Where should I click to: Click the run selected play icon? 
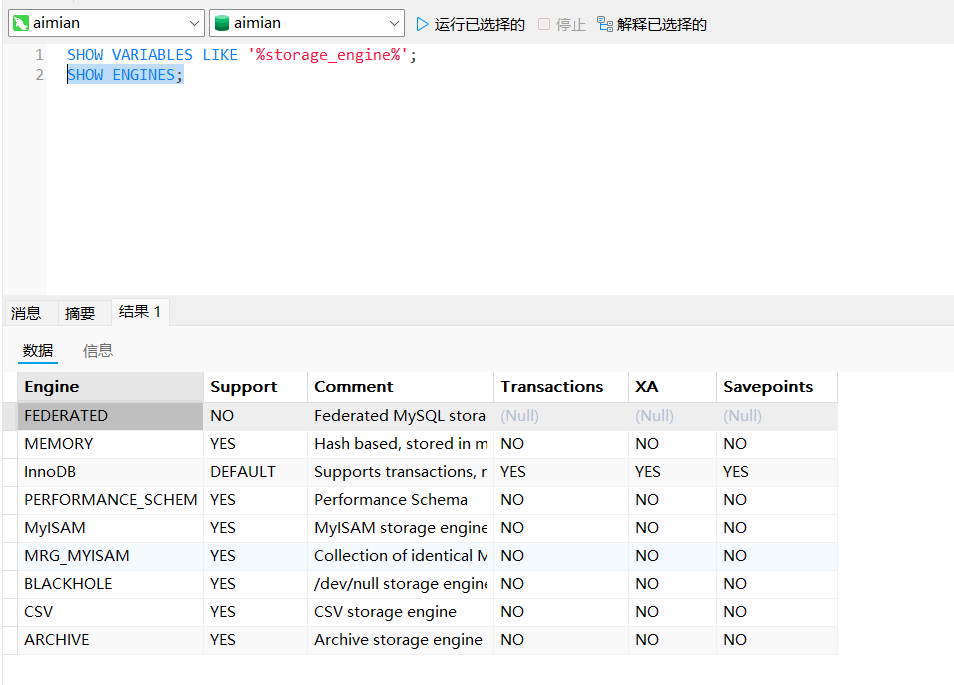[422, 24]
